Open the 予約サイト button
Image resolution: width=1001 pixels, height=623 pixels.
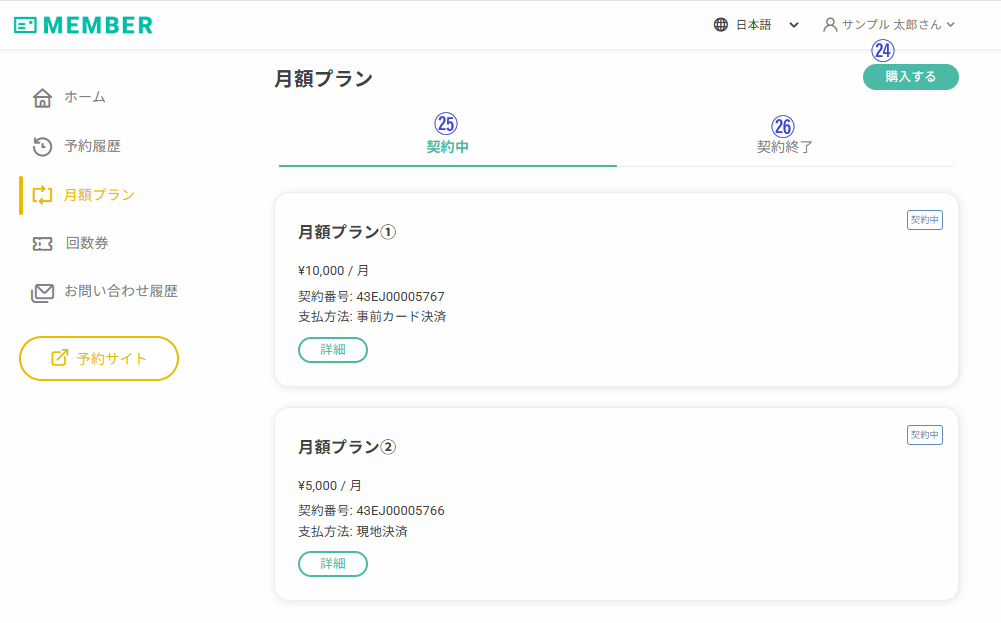click(99, 358)
